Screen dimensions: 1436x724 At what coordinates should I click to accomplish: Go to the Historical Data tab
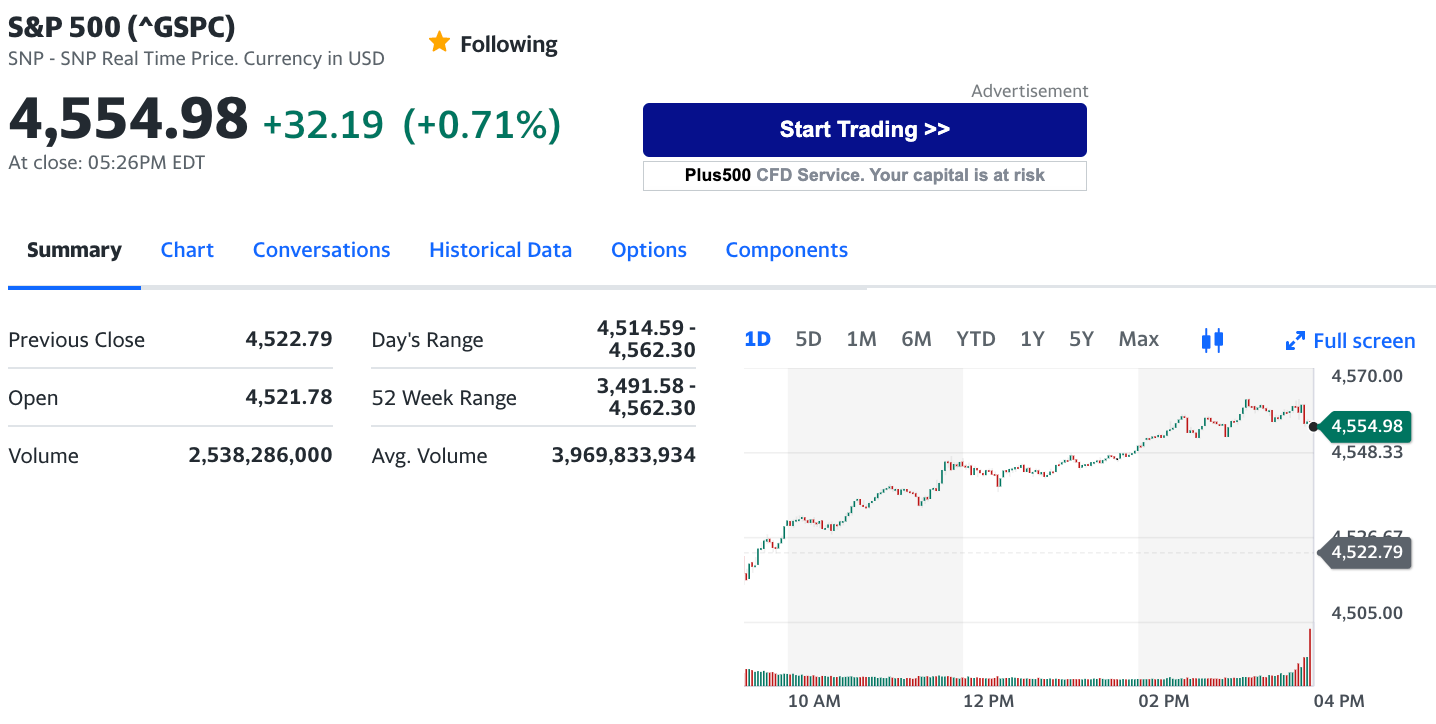pyautogui.click(x=500, y=250)
